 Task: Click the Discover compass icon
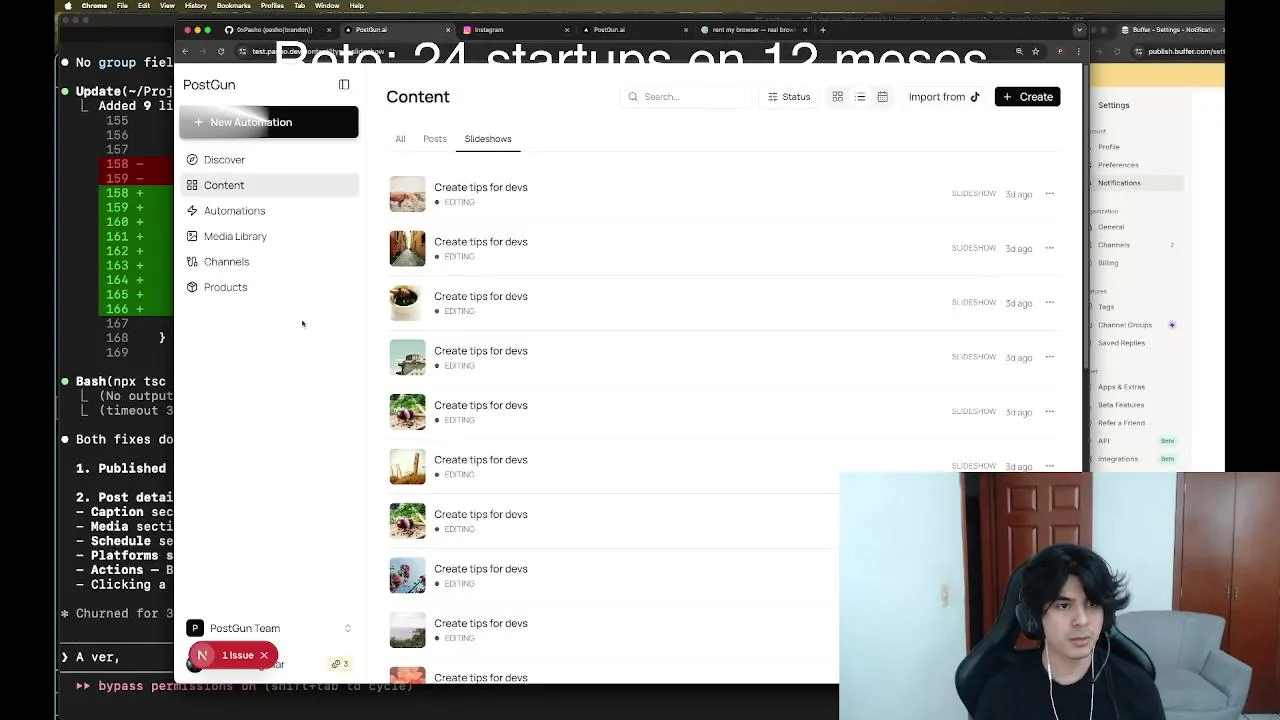[192, 160]
